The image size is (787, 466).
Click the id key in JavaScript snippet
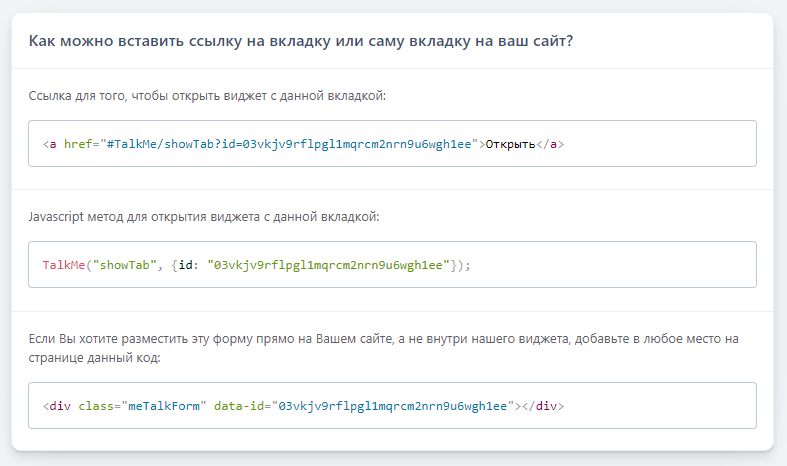pyautogui.click(x=186, y=265)
